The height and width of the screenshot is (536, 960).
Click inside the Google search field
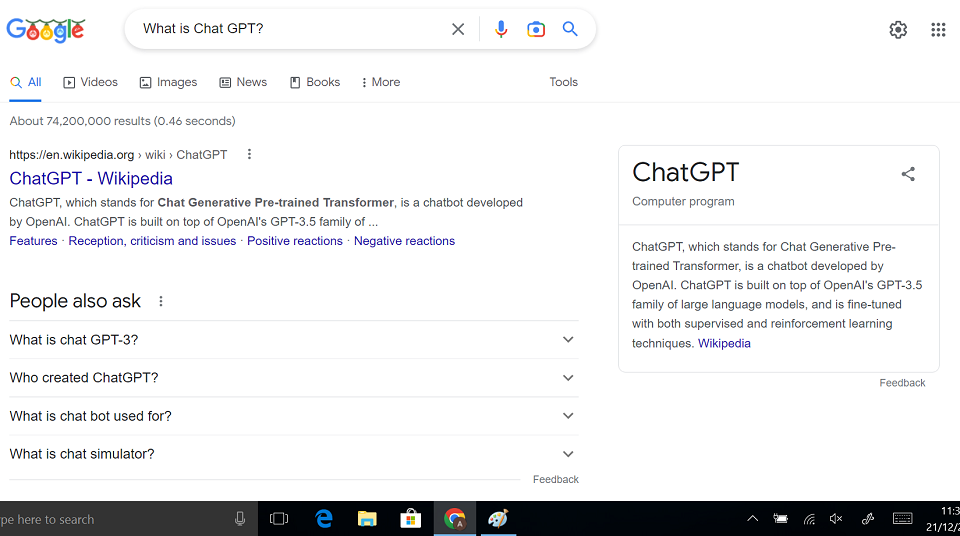point(290,29)
